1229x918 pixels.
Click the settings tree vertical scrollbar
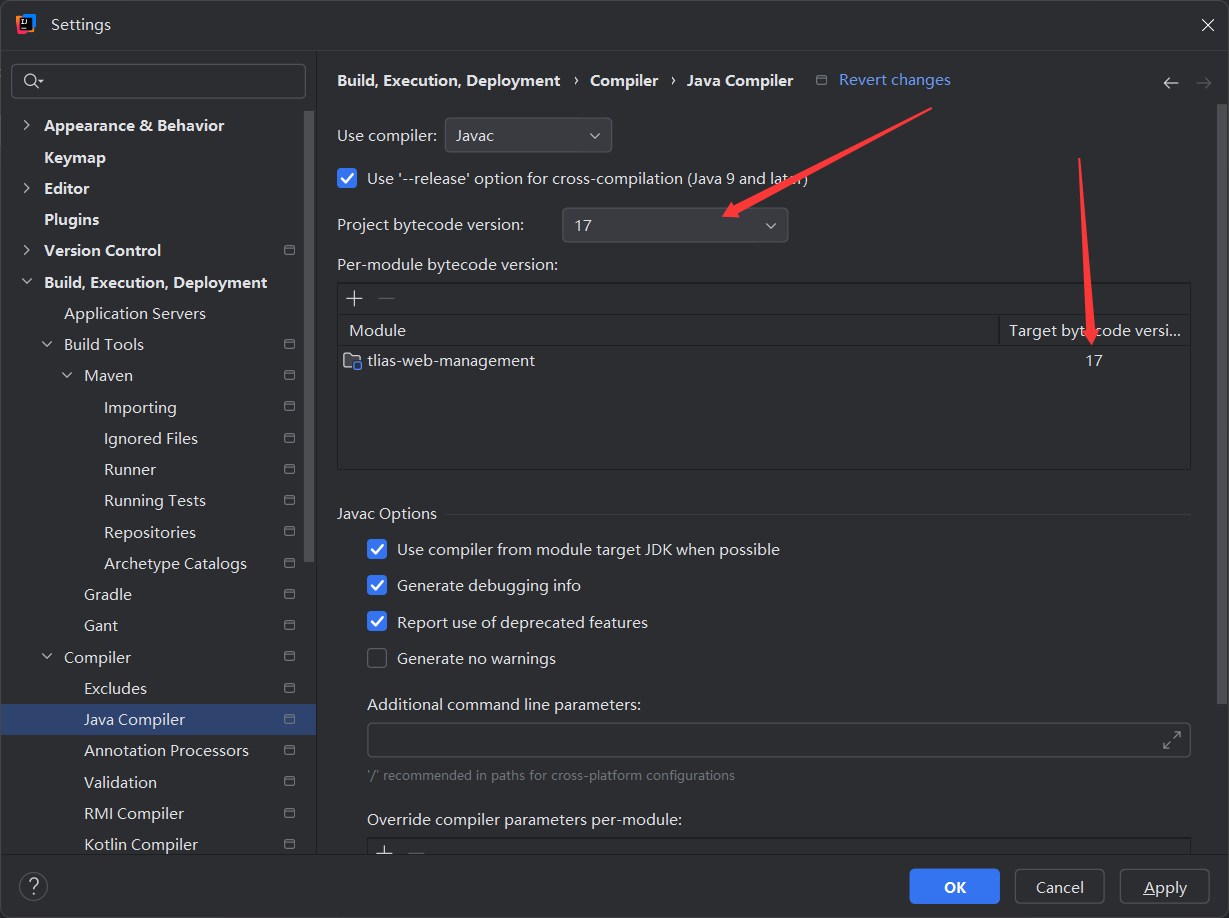310,336
